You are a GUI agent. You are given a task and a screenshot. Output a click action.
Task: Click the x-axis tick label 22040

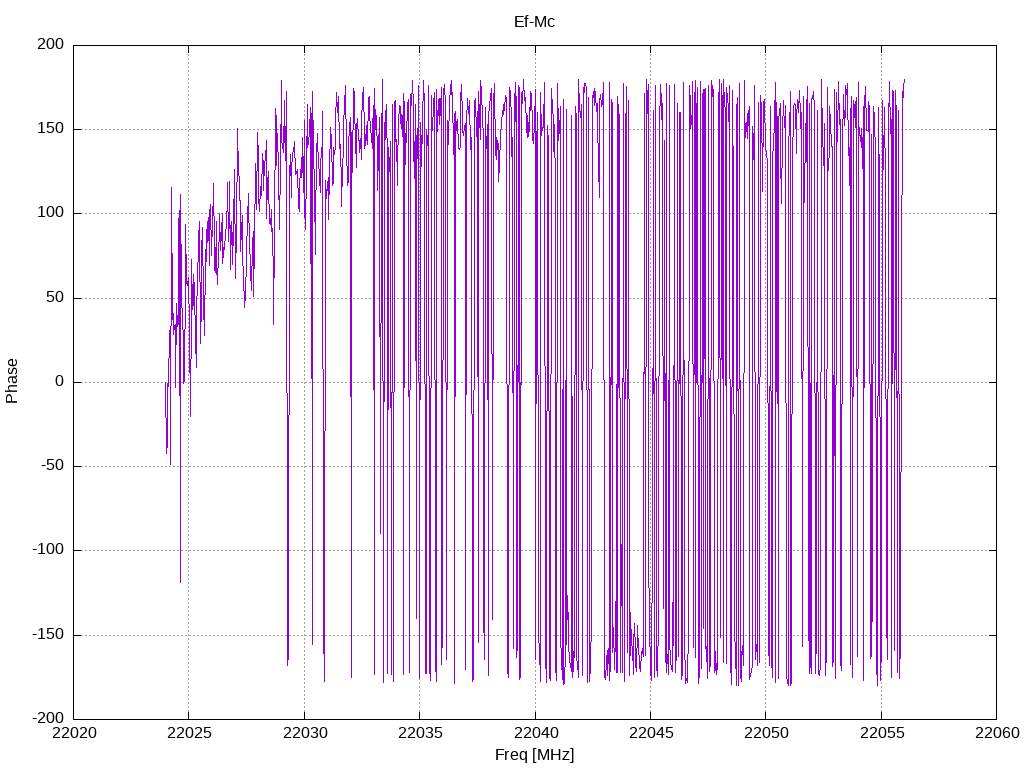pos(536,733)
